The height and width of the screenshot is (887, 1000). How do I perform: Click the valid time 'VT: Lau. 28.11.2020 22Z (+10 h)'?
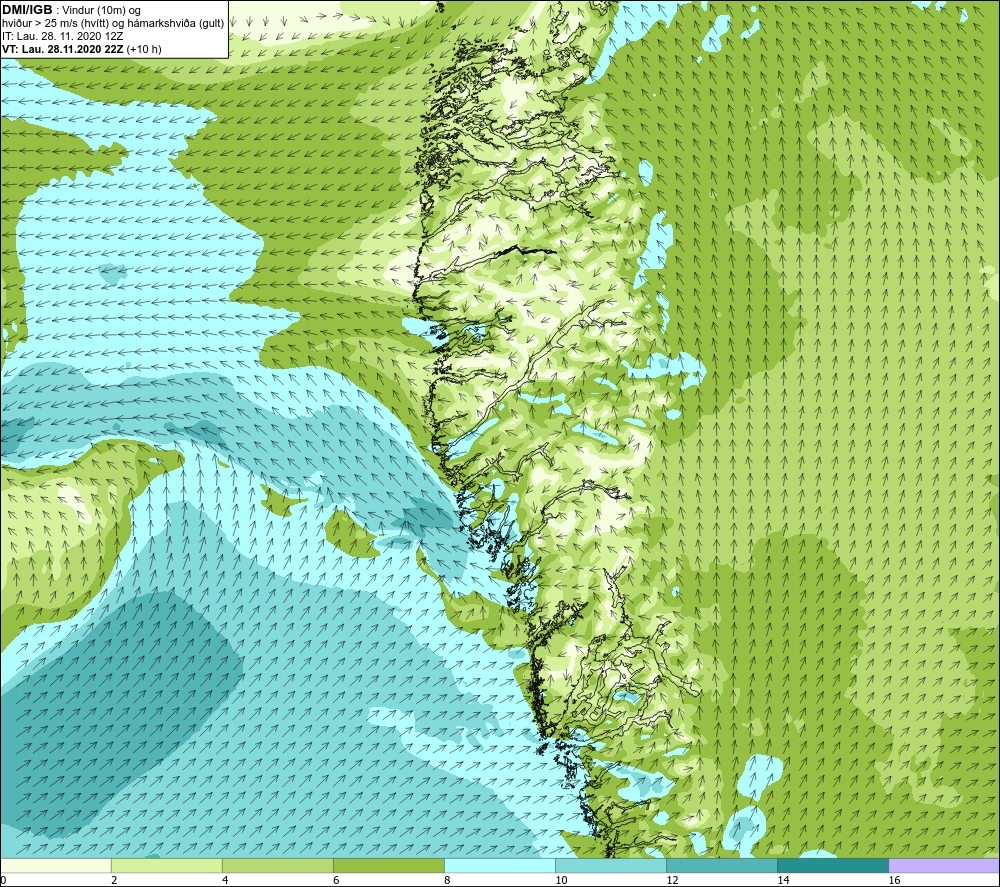tap(82, 49)
